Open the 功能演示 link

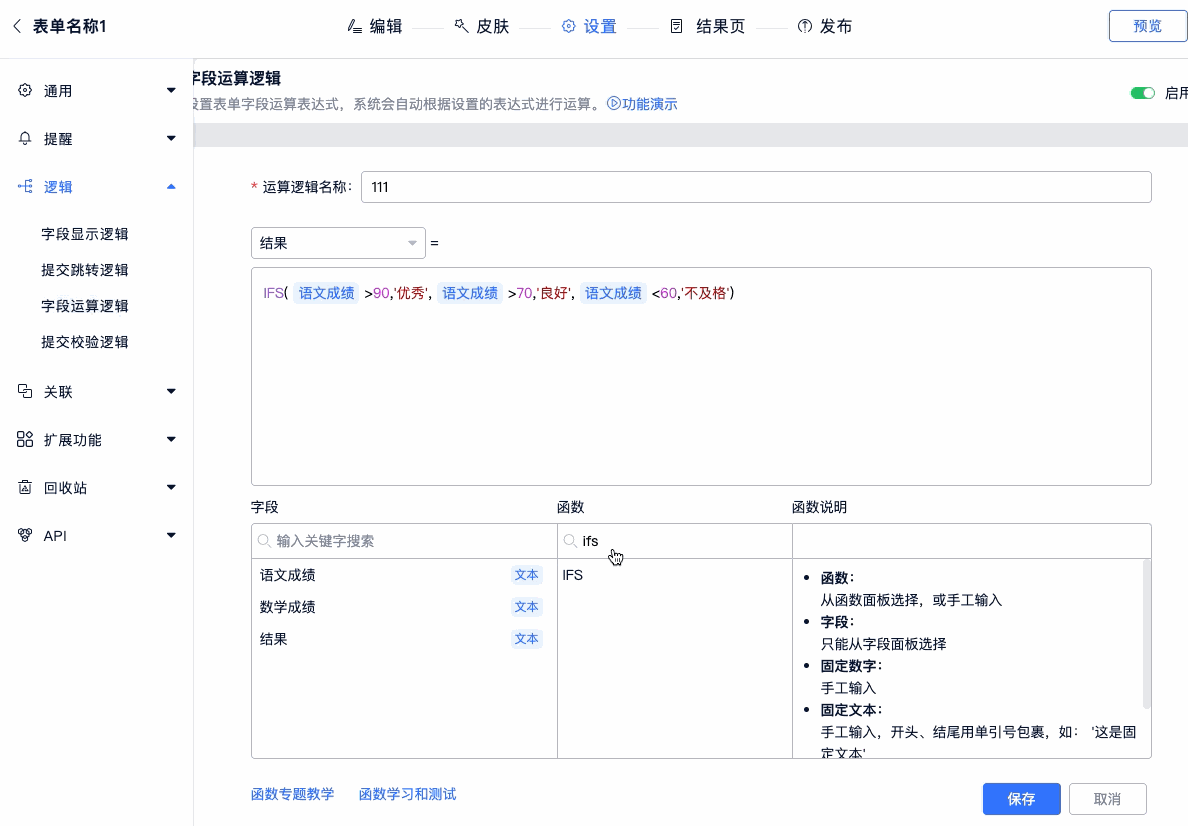pos(643,104)
